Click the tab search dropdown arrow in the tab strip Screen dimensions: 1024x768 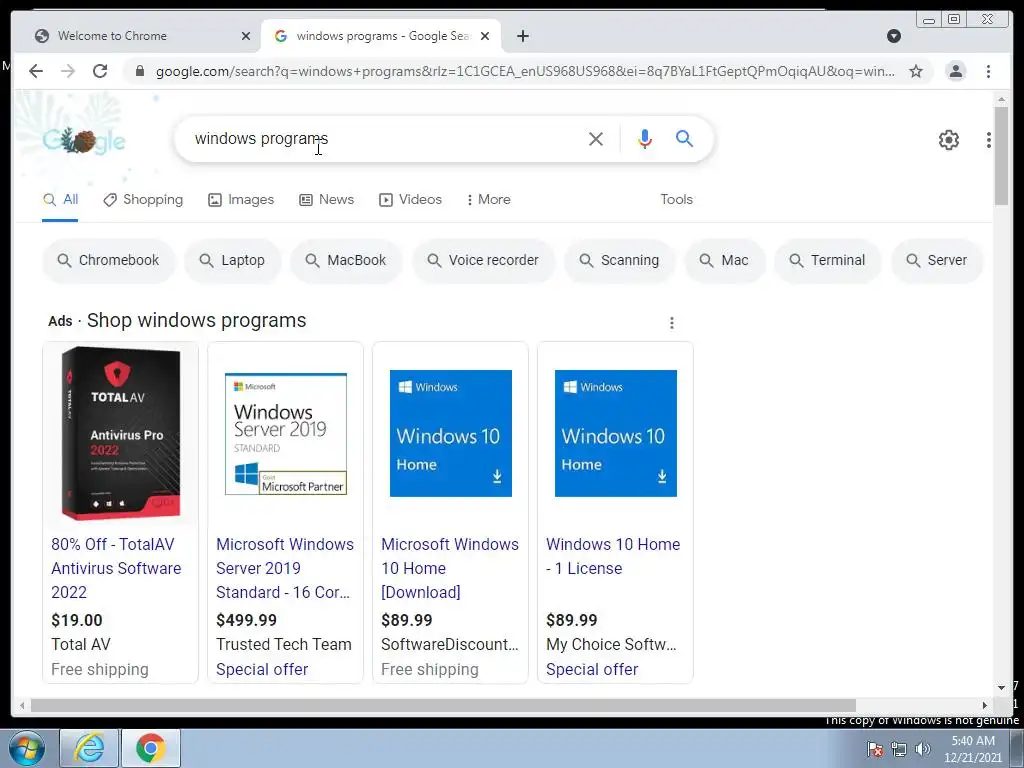tap(894, 36)
